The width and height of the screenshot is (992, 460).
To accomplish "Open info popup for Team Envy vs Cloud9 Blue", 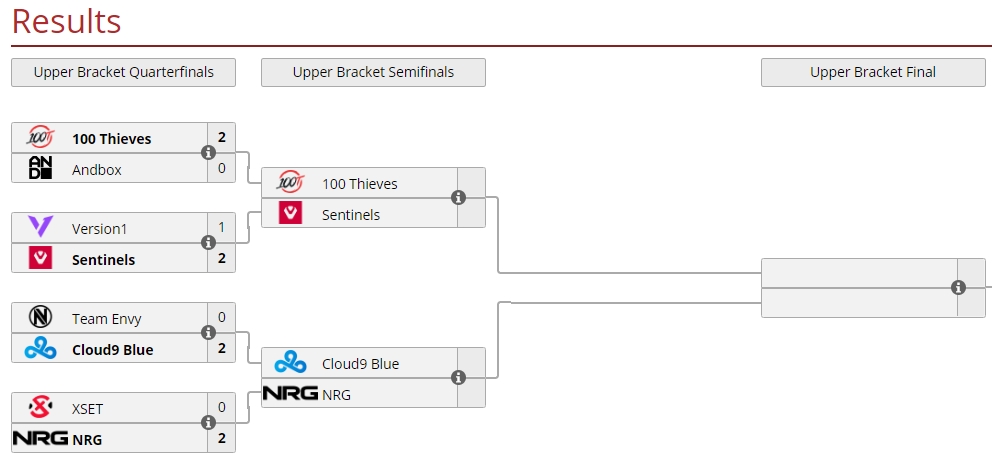I will (208, 333).
